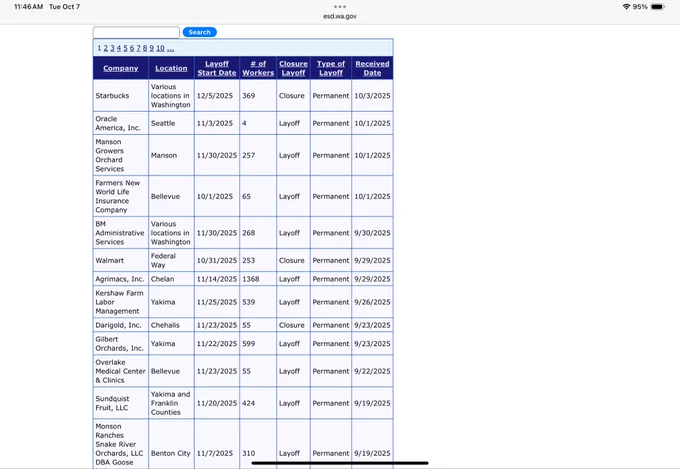
Task: Click Yakima and Franklin Counties cell
Action: [x=171, y=403]
